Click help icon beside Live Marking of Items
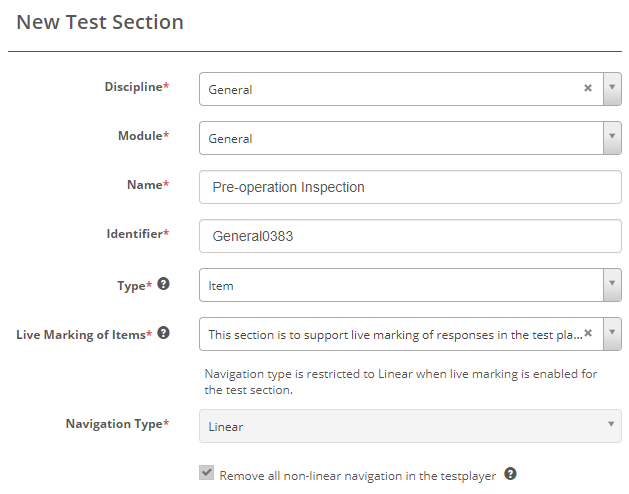This screenshot has width=629, height=494. (x=163, y=333)
